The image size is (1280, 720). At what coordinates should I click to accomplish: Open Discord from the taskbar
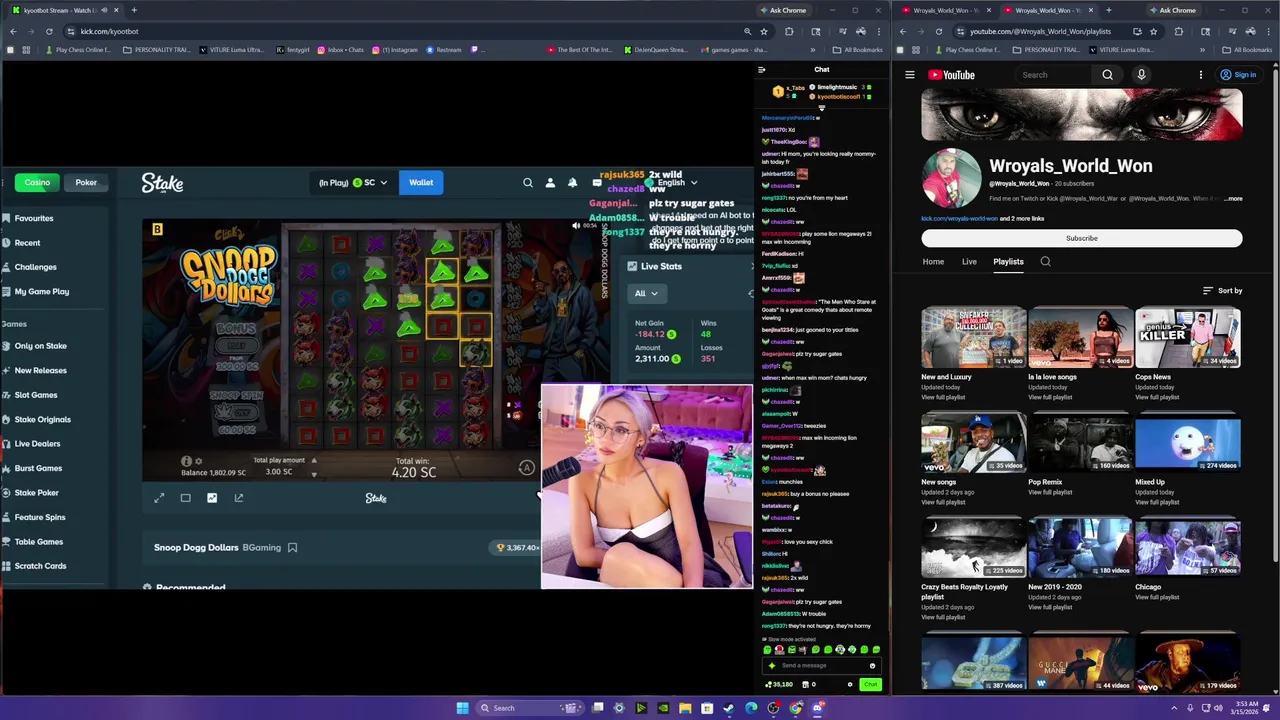point(818,708)
